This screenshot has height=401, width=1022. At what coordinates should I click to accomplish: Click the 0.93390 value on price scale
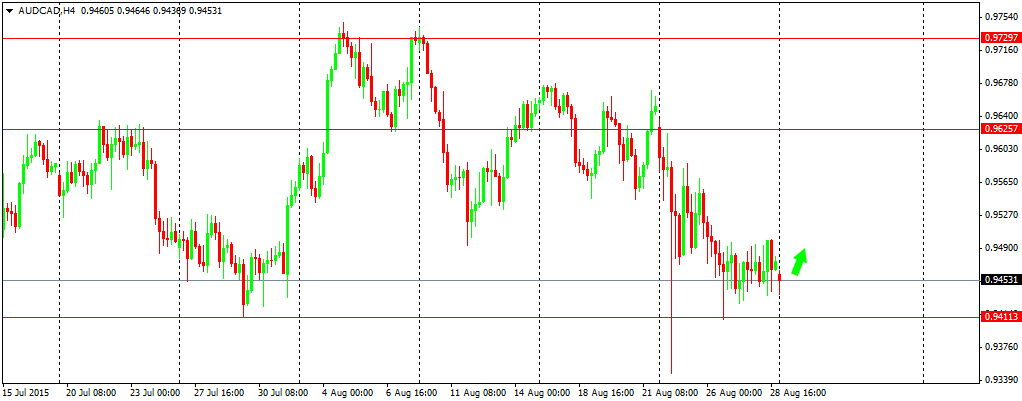pos(1000,379)
